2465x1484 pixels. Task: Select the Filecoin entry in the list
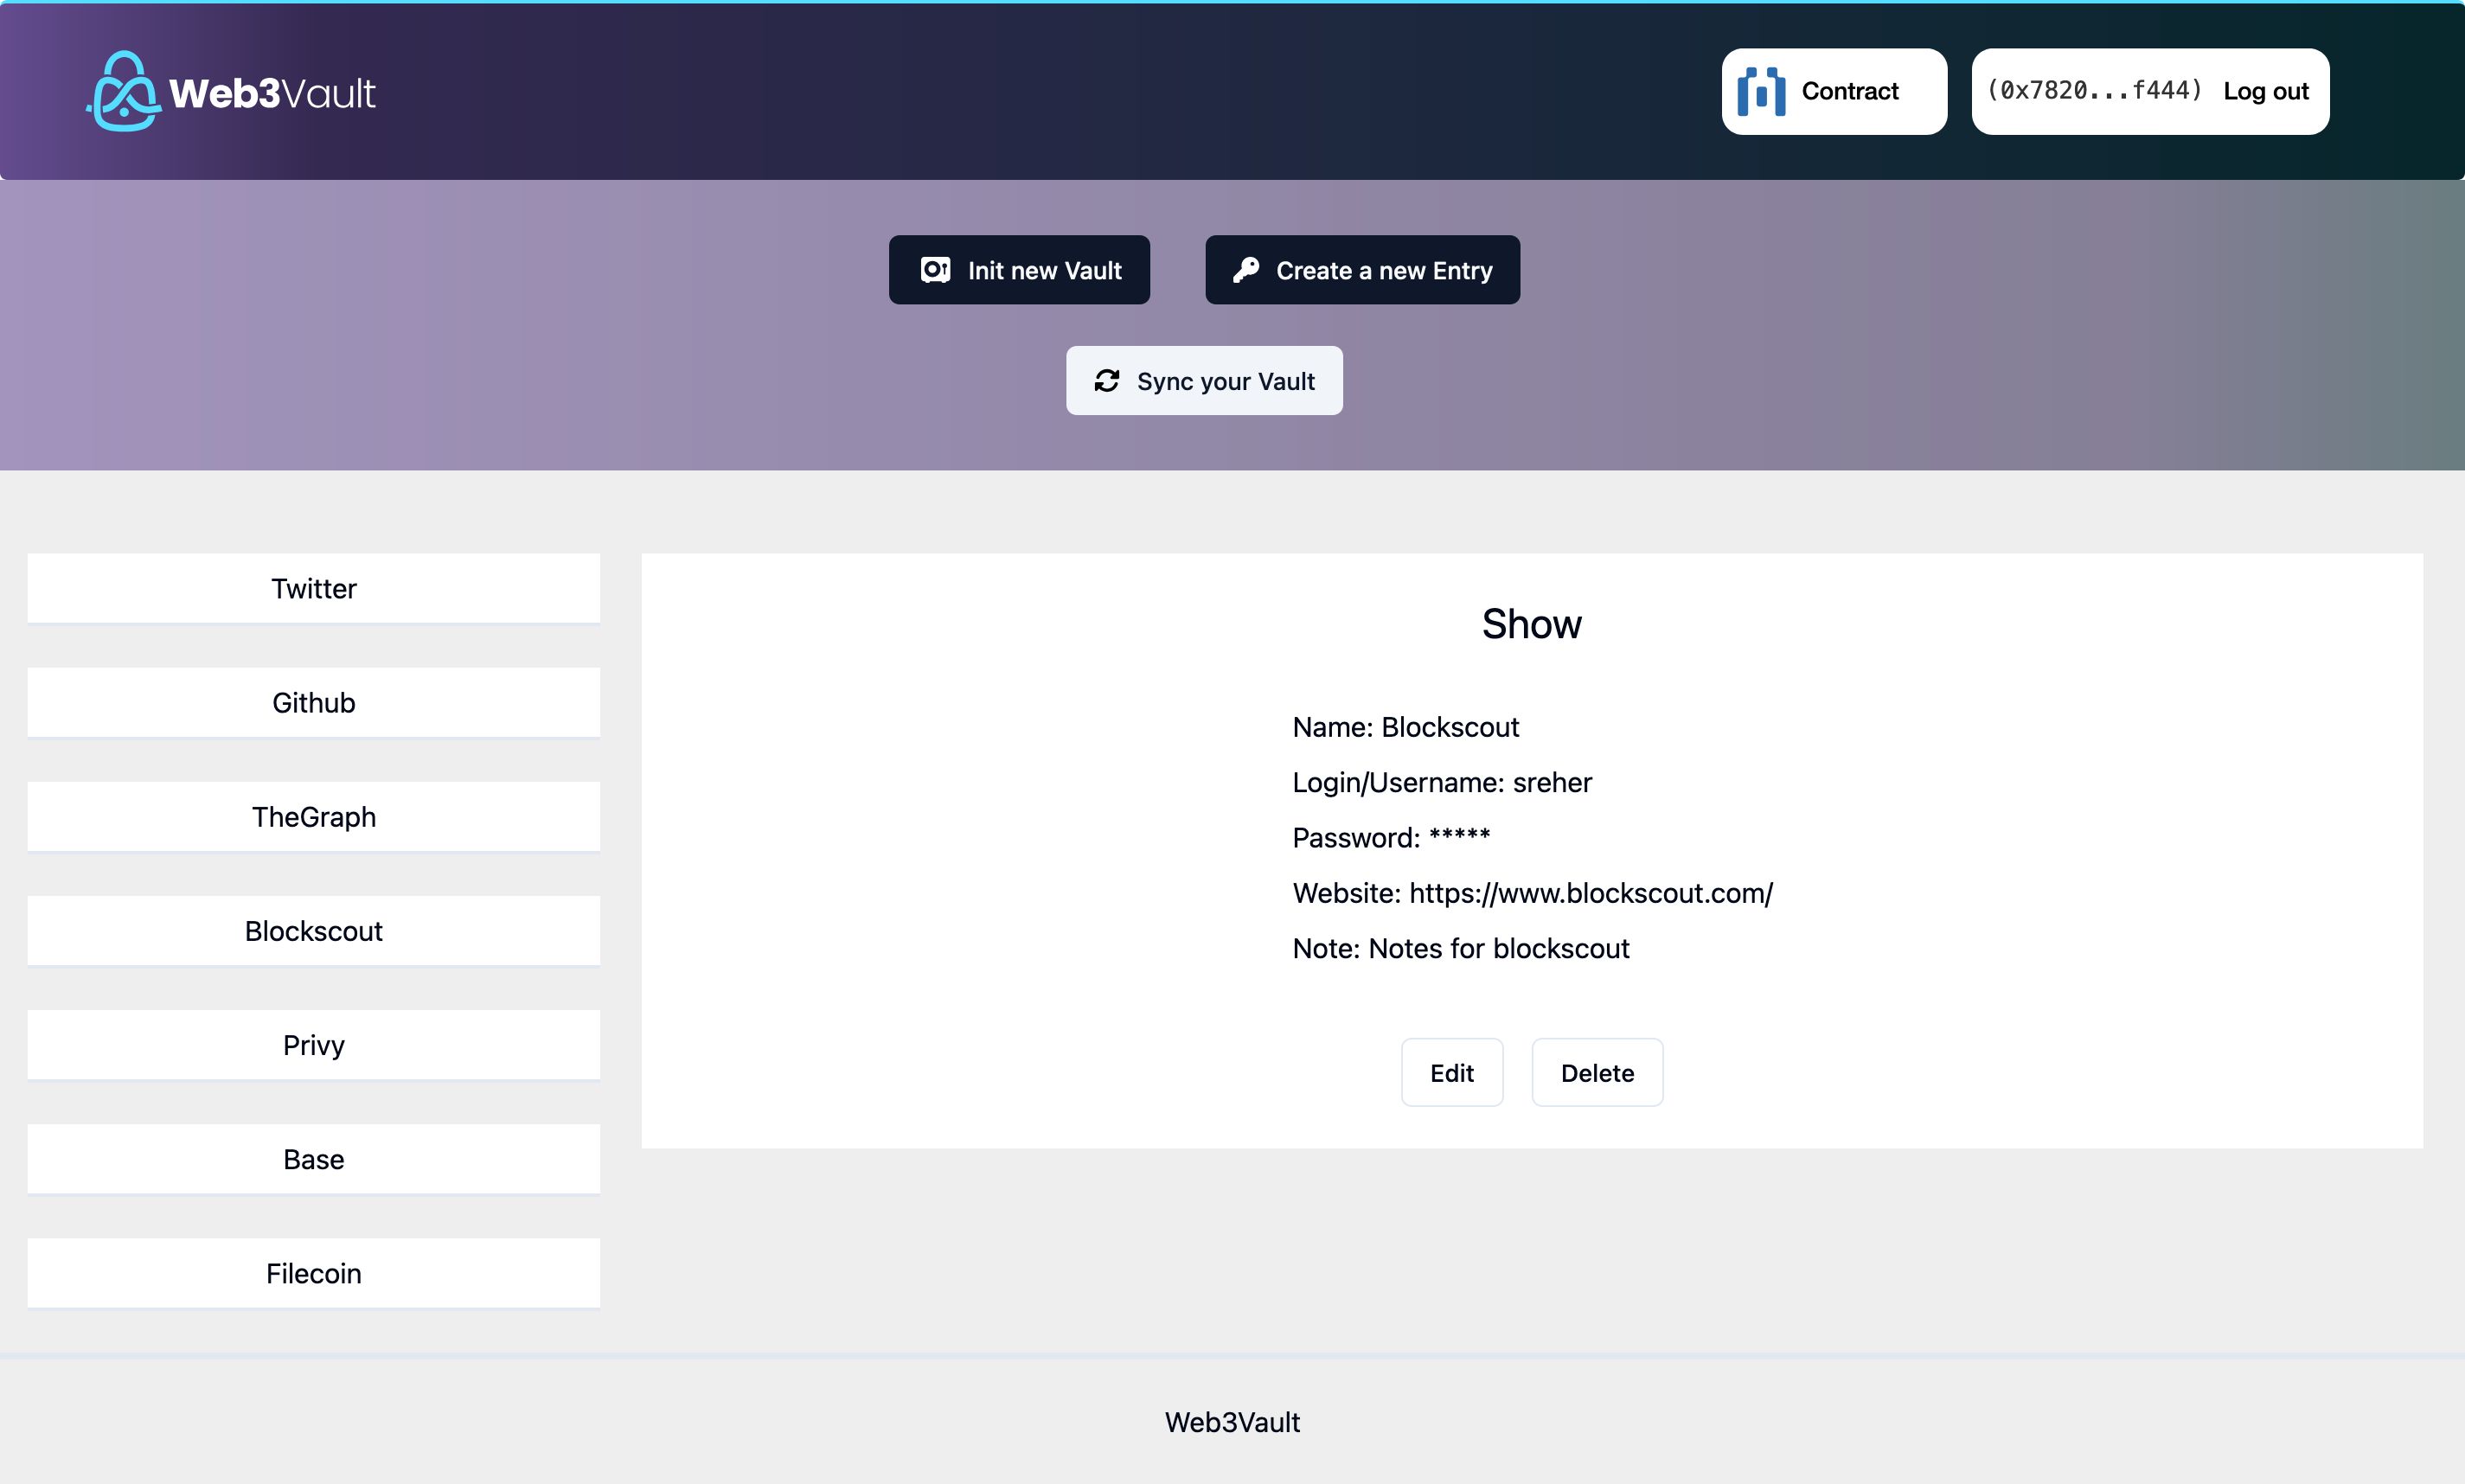pos(313,1273)
